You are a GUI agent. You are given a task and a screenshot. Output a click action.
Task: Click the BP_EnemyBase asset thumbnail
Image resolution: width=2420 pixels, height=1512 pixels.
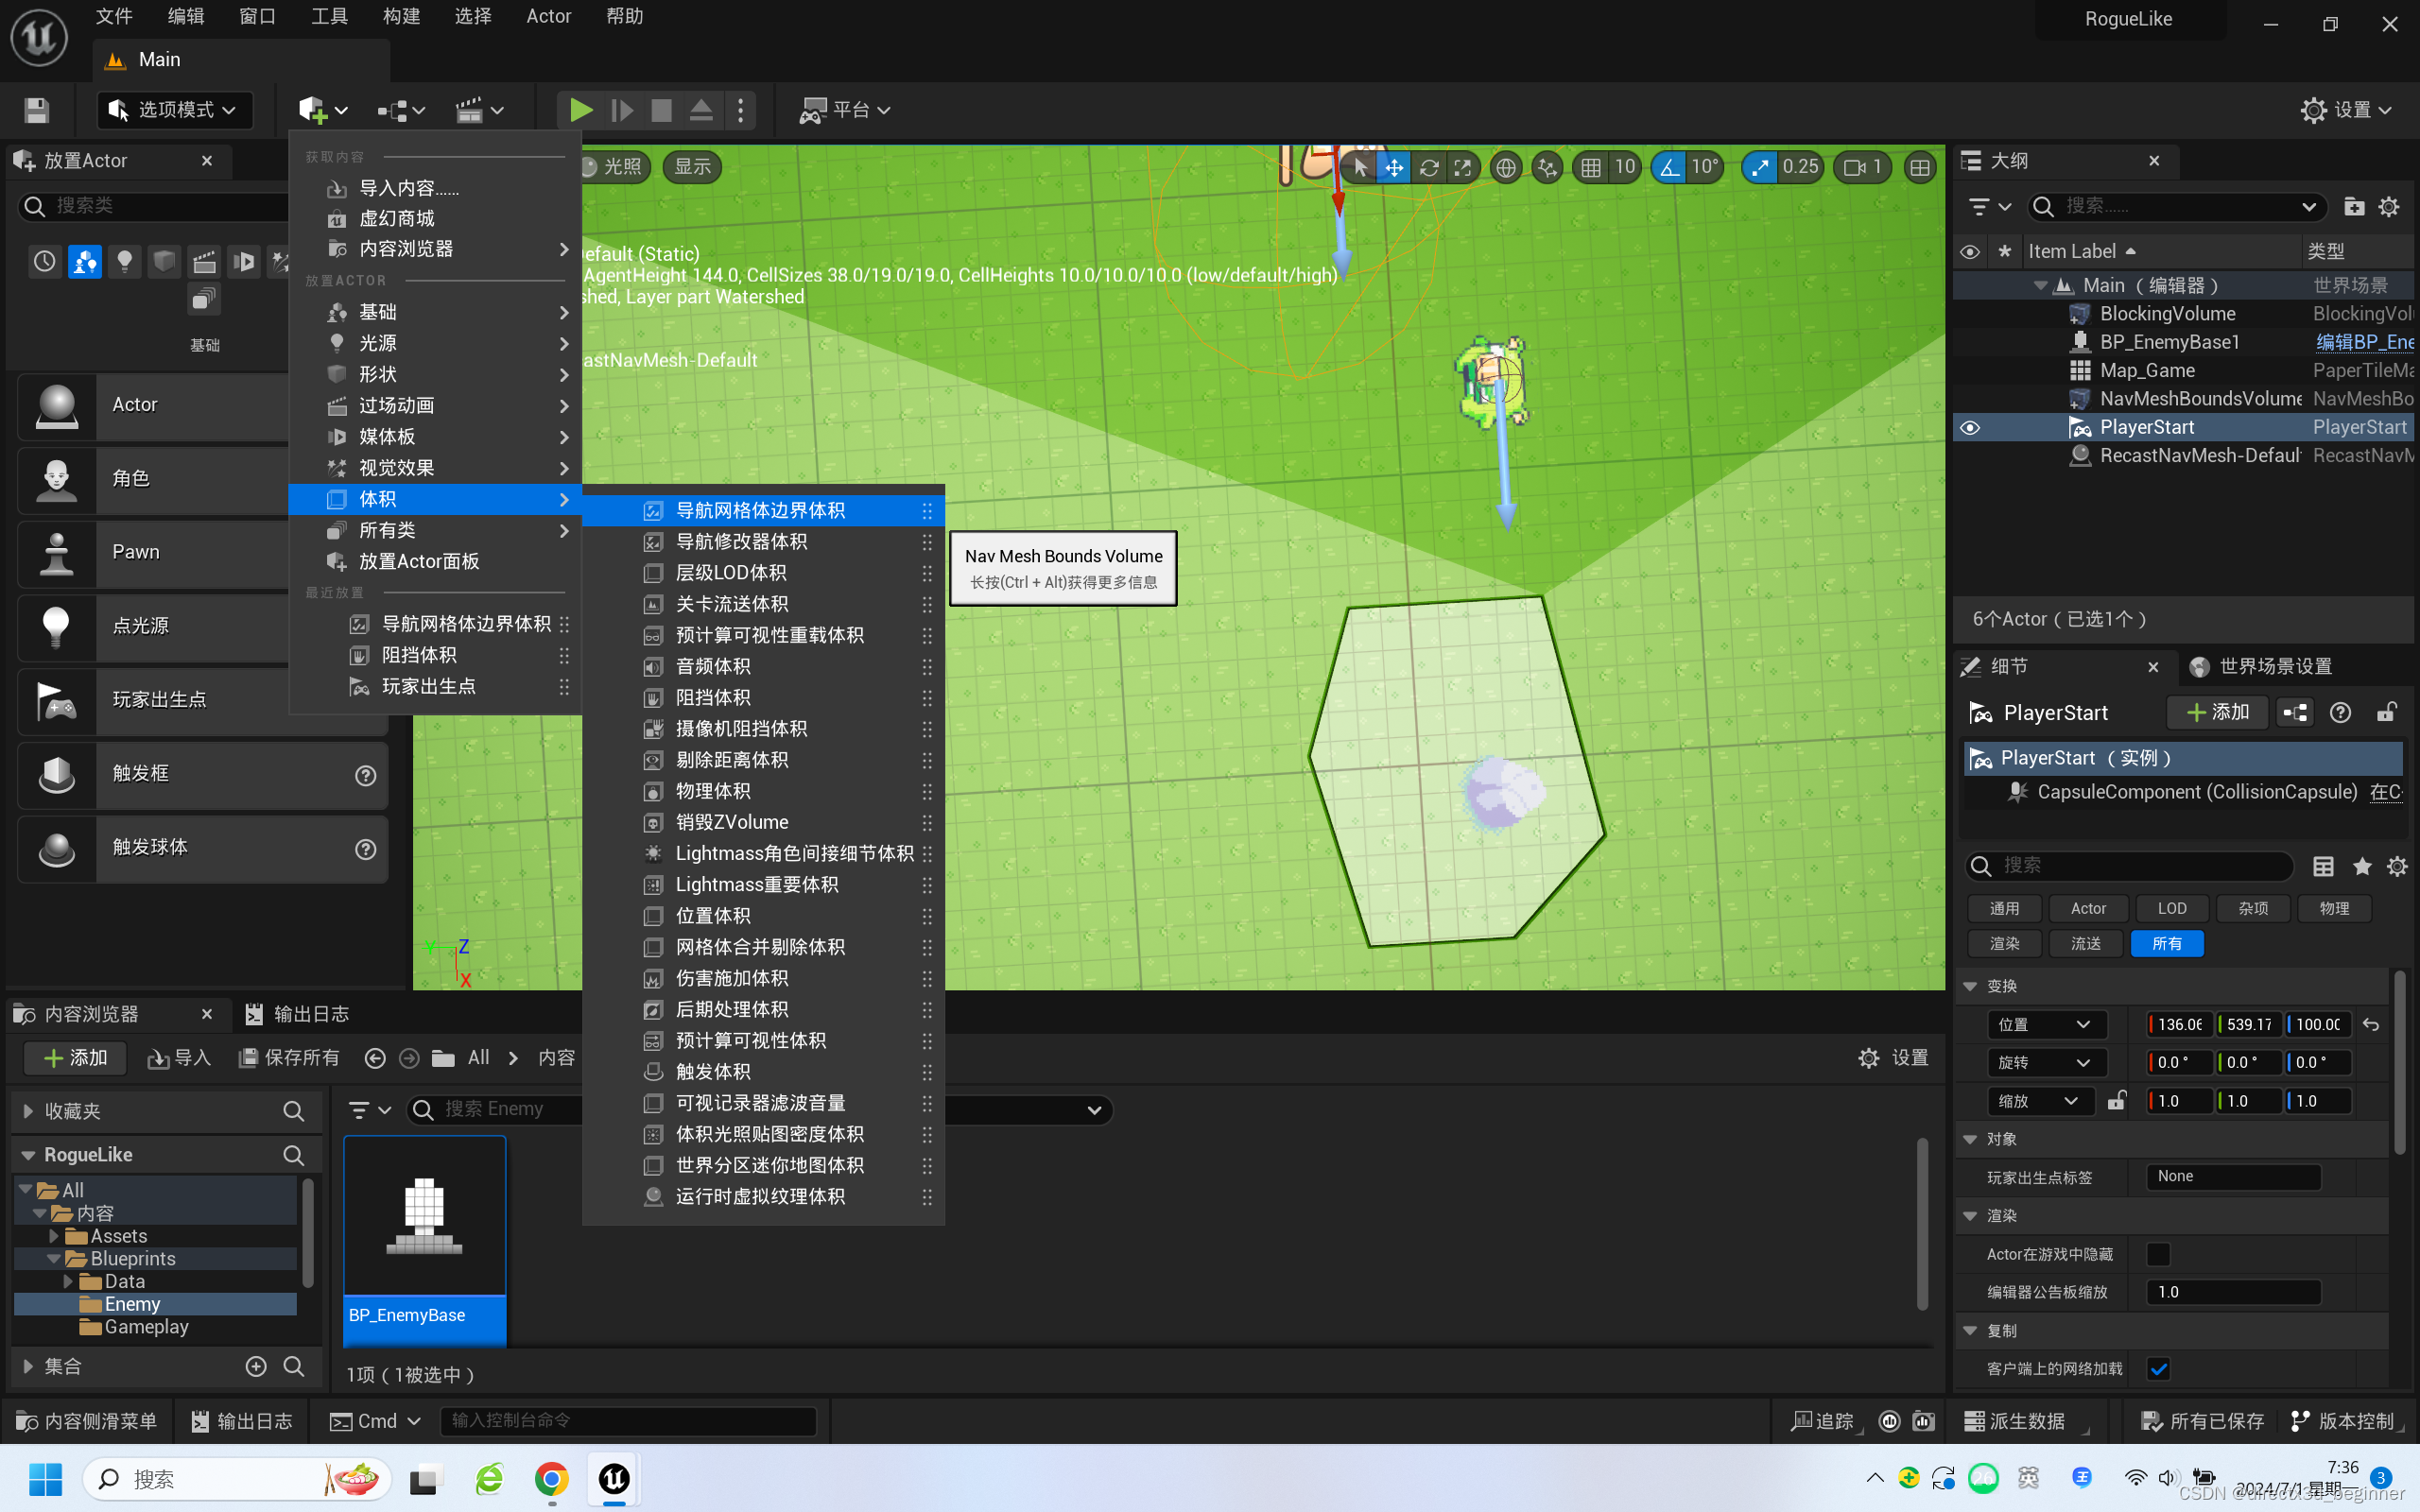(x=425, y=1215)
